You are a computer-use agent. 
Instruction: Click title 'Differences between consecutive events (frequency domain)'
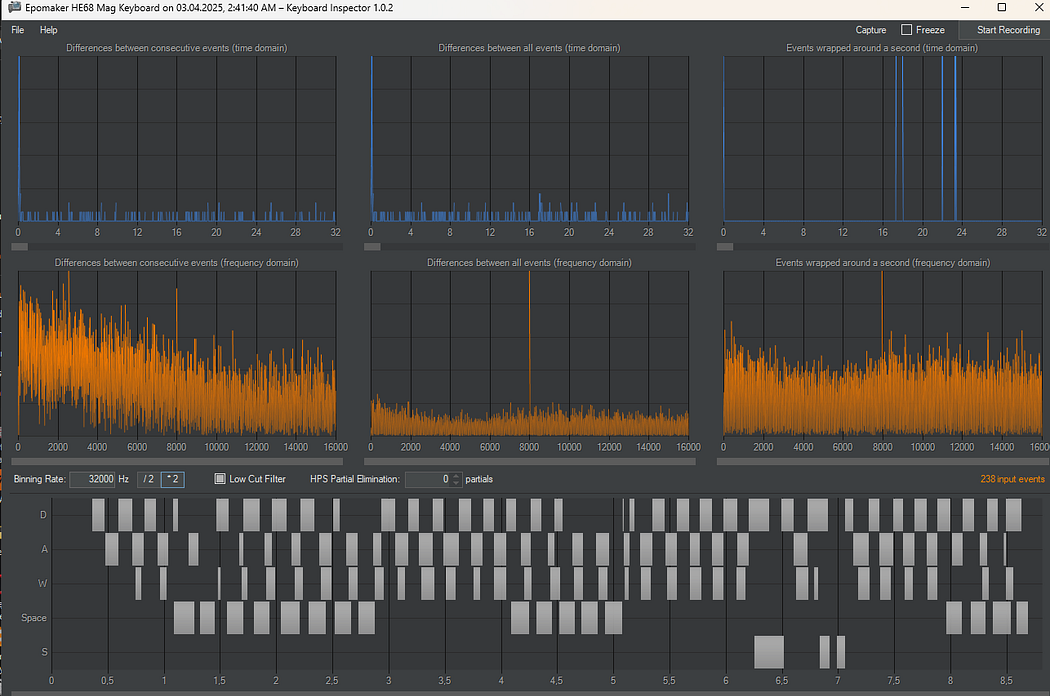(177, 263)
